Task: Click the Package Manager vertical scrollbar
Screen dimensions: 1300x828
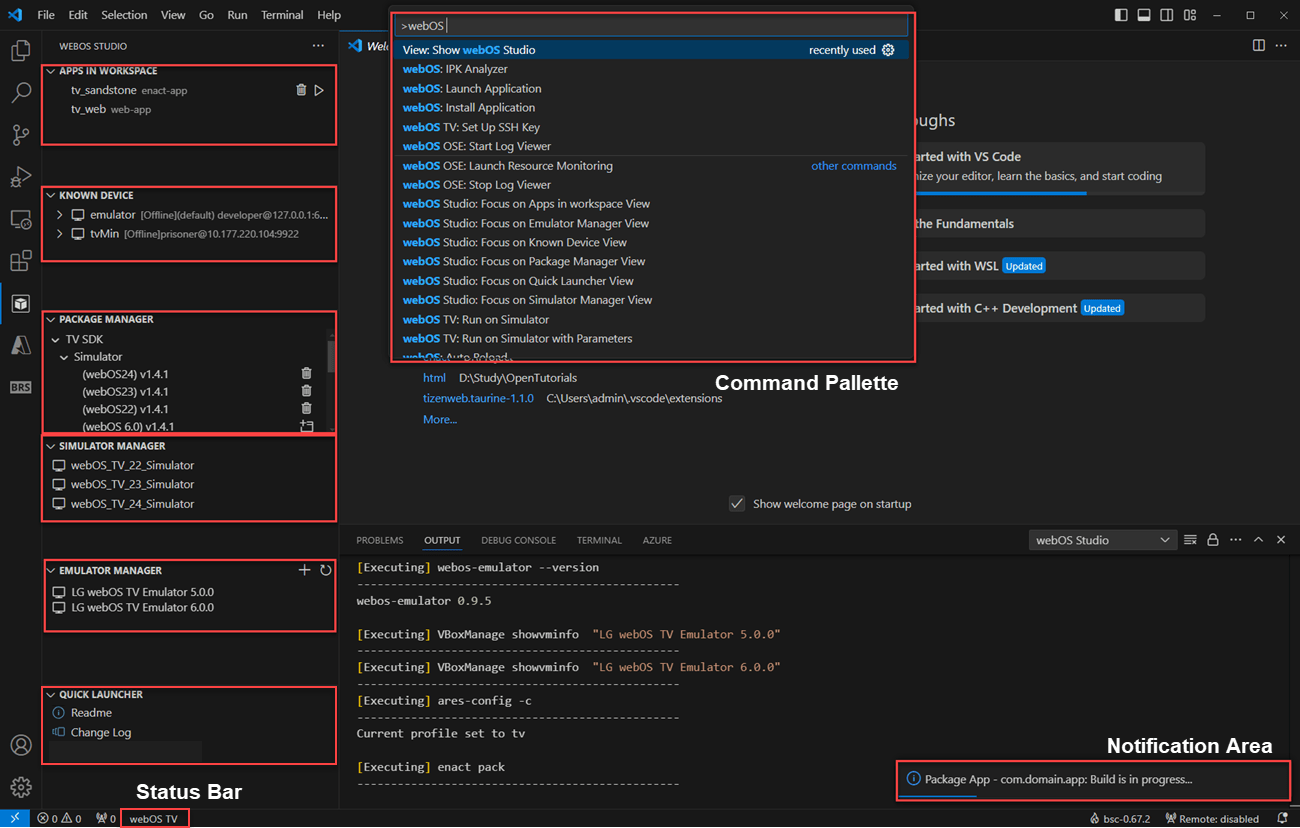Action: 331,356
